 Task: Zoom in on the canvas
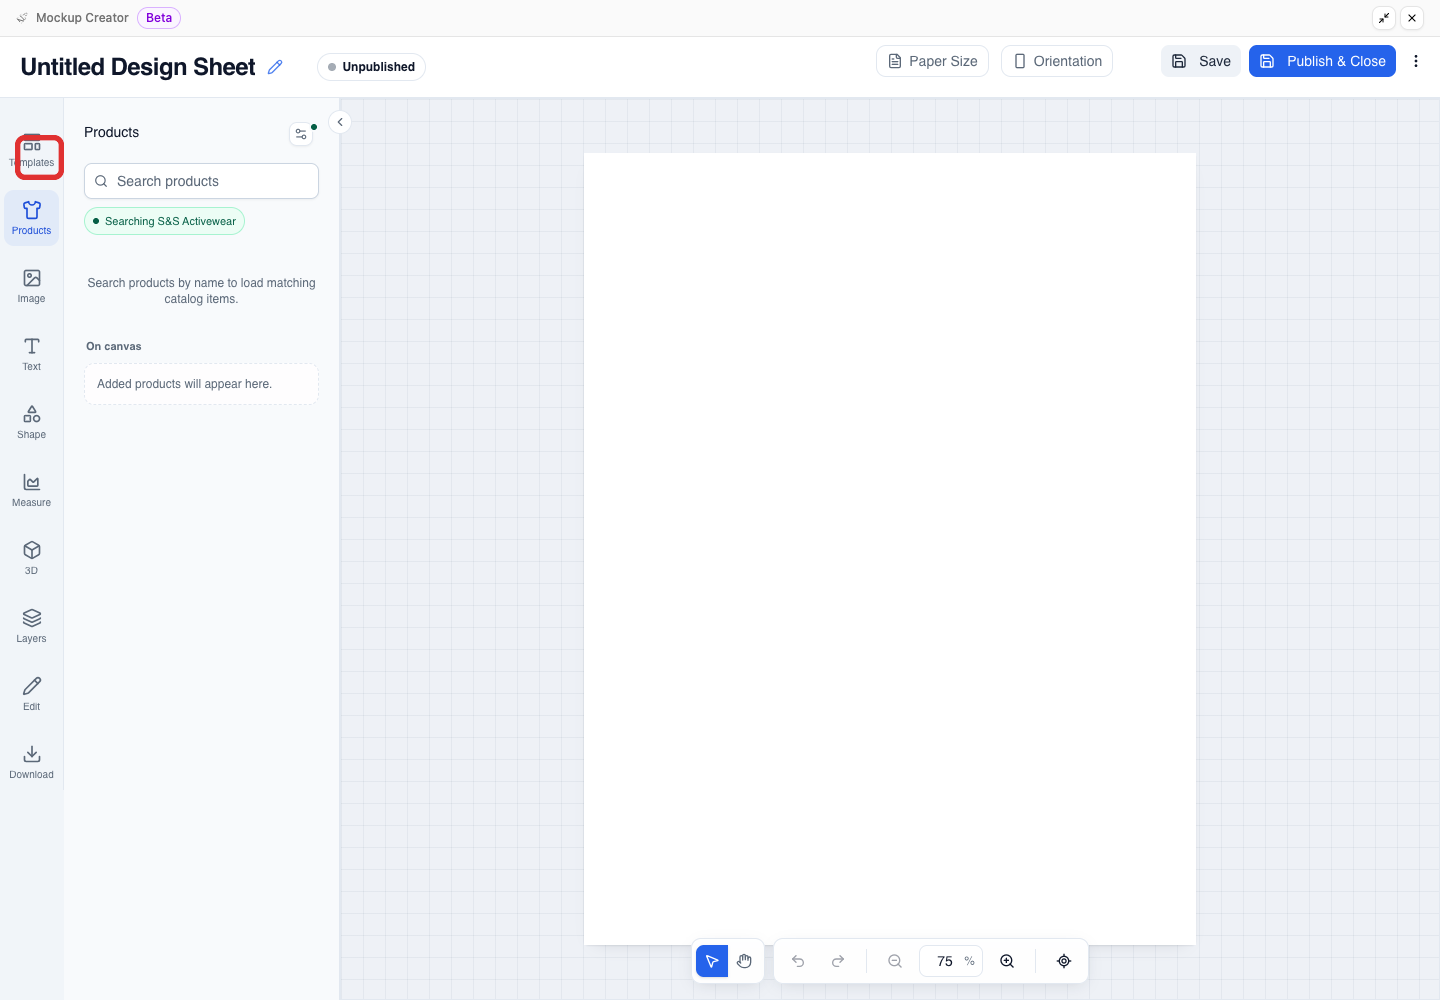[x=1007, y=961]
